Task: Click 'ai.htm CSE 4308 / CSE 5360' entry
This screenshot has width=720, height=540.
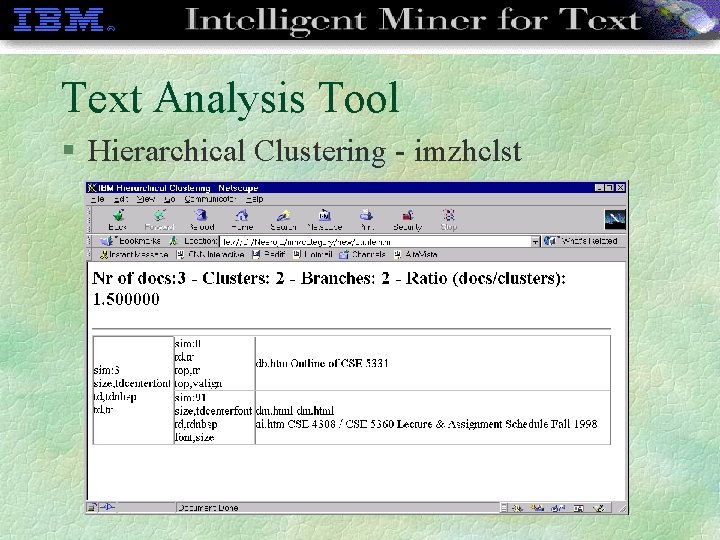Action: [426, 424]
